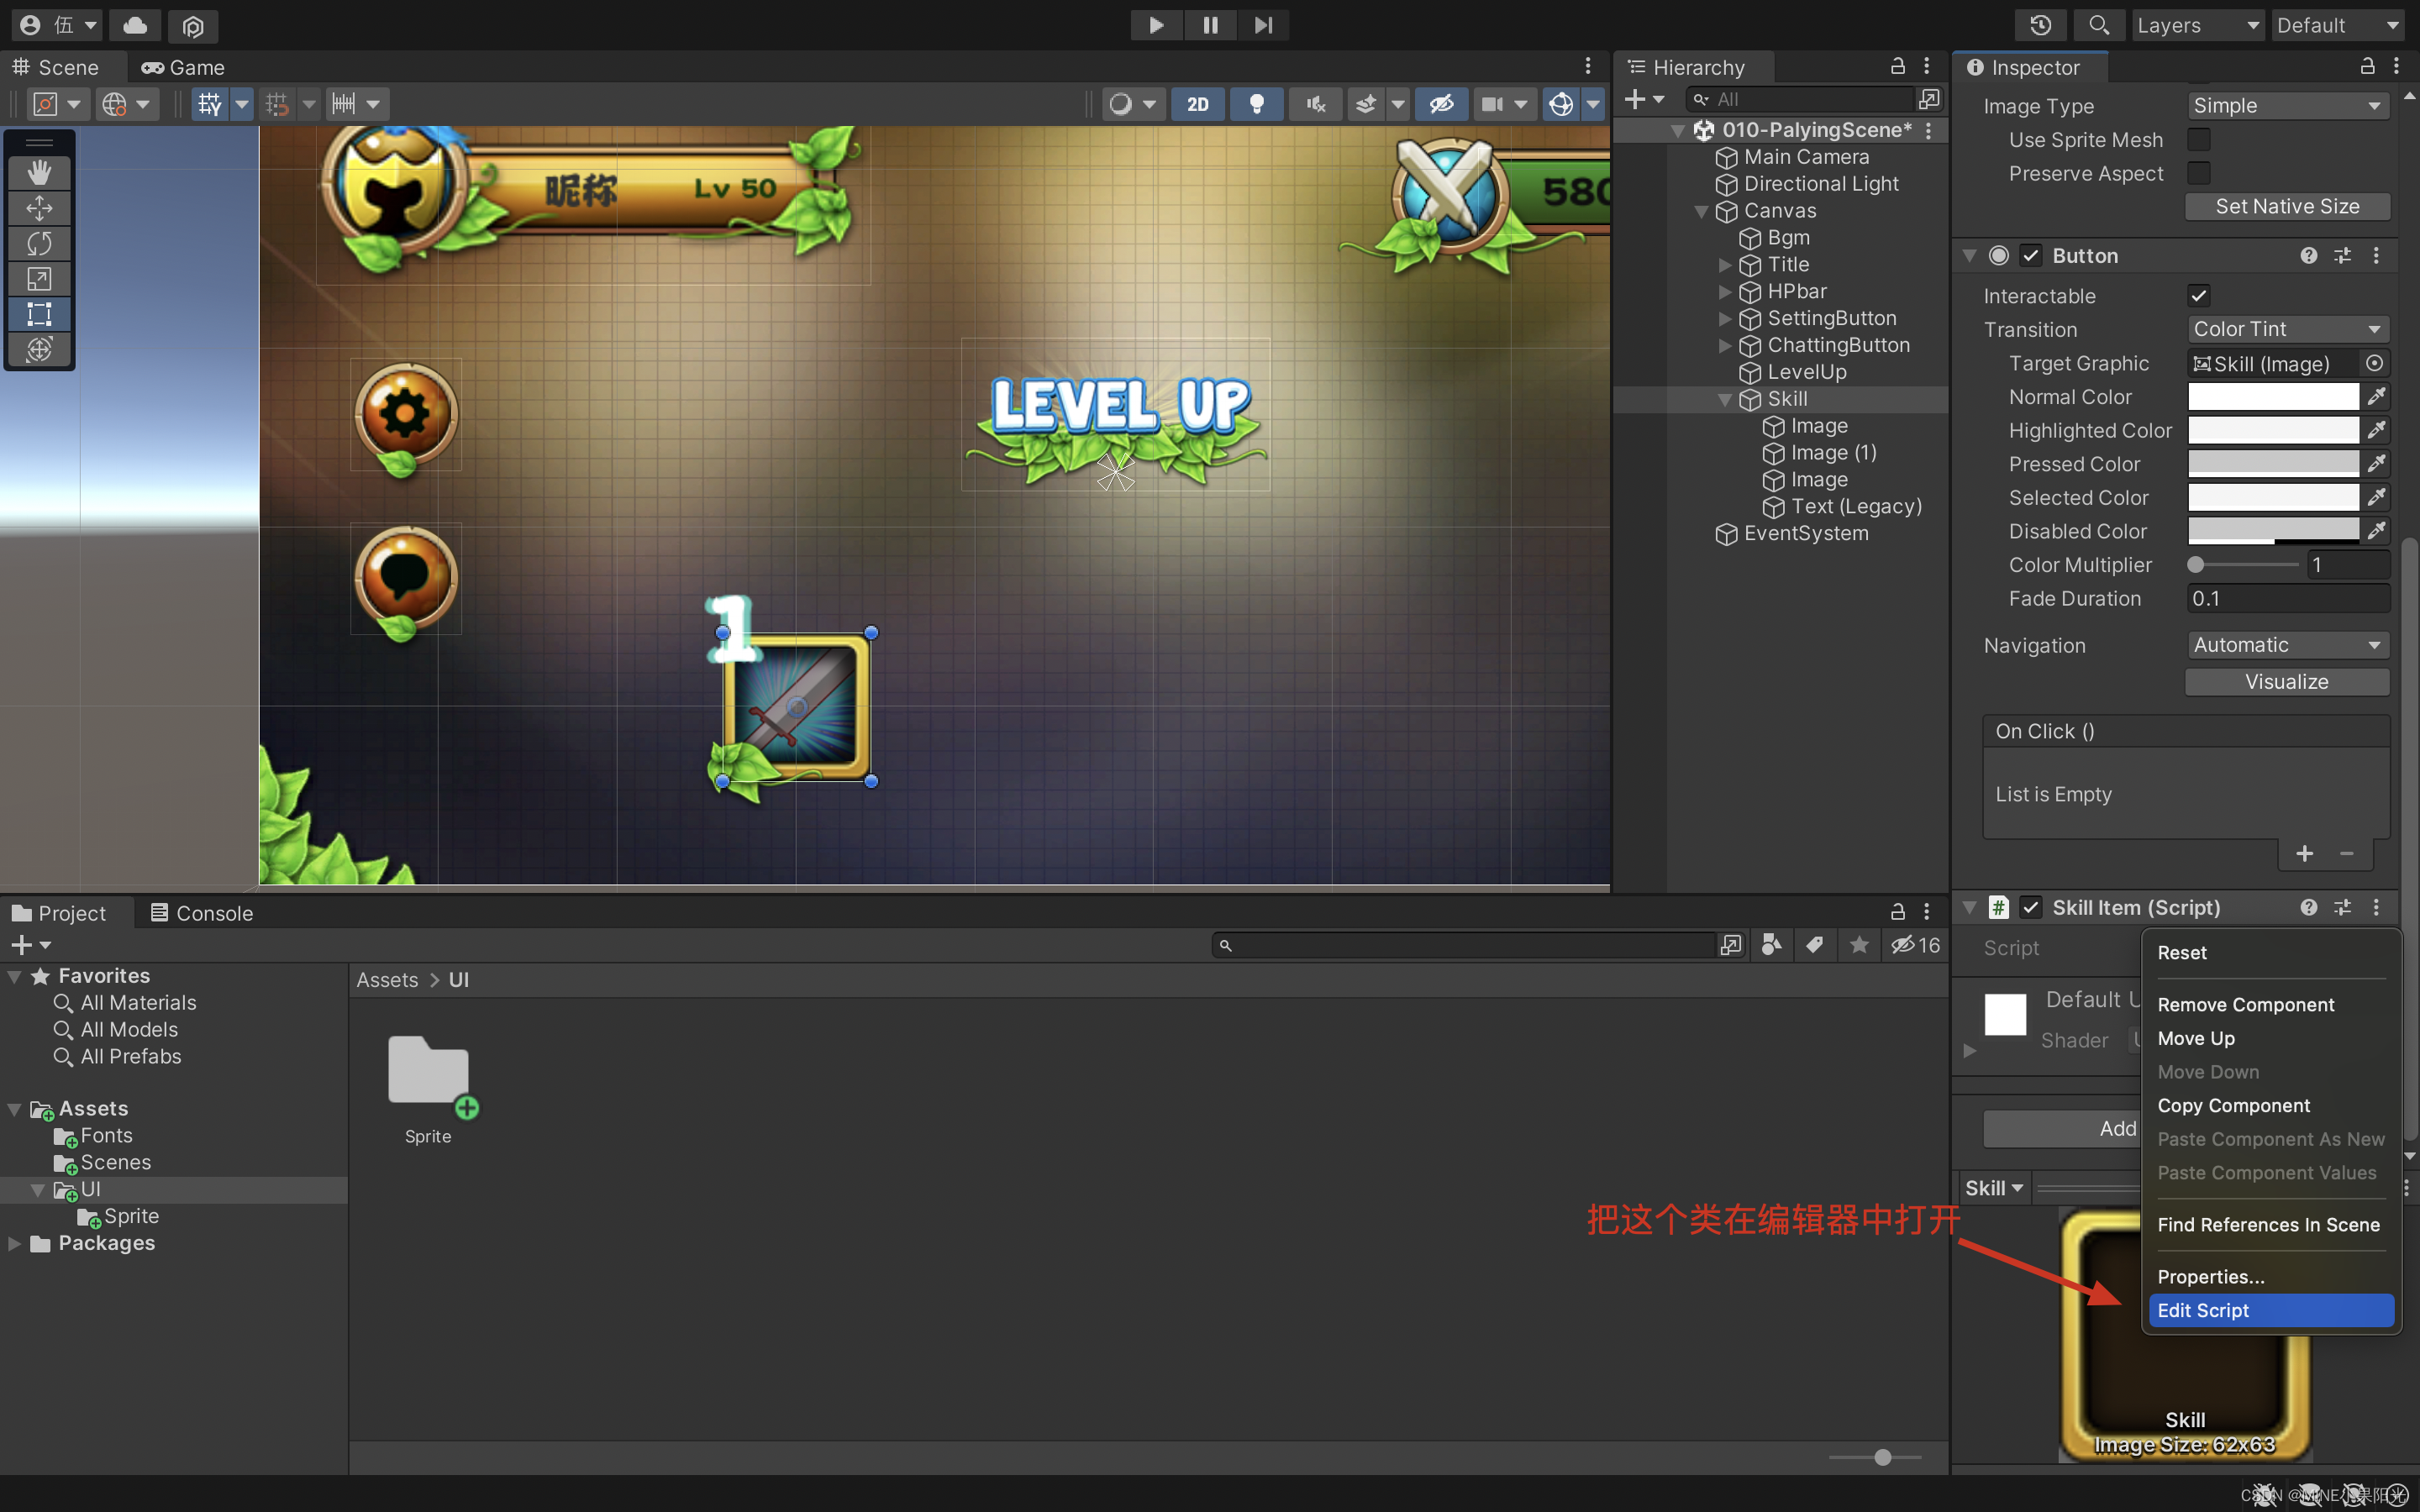Toggle Favorites star in Project toolbar

tap(1859, 945)
